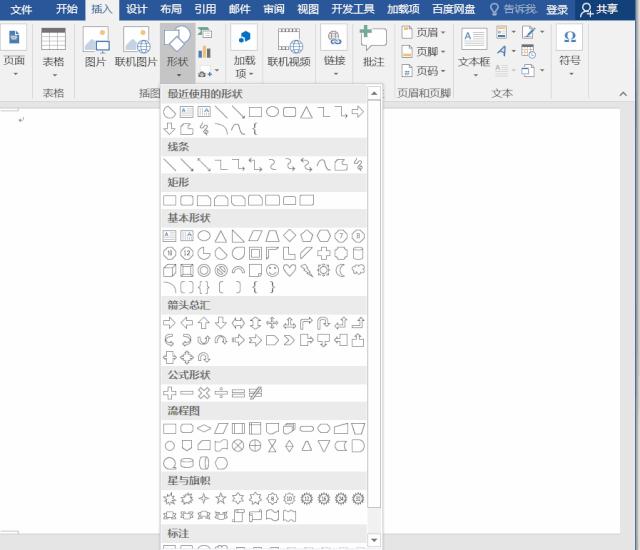Screen dimensions: 640x550
Task: Select the left arrow under 箭头总汇
Action: click(187, 323)
